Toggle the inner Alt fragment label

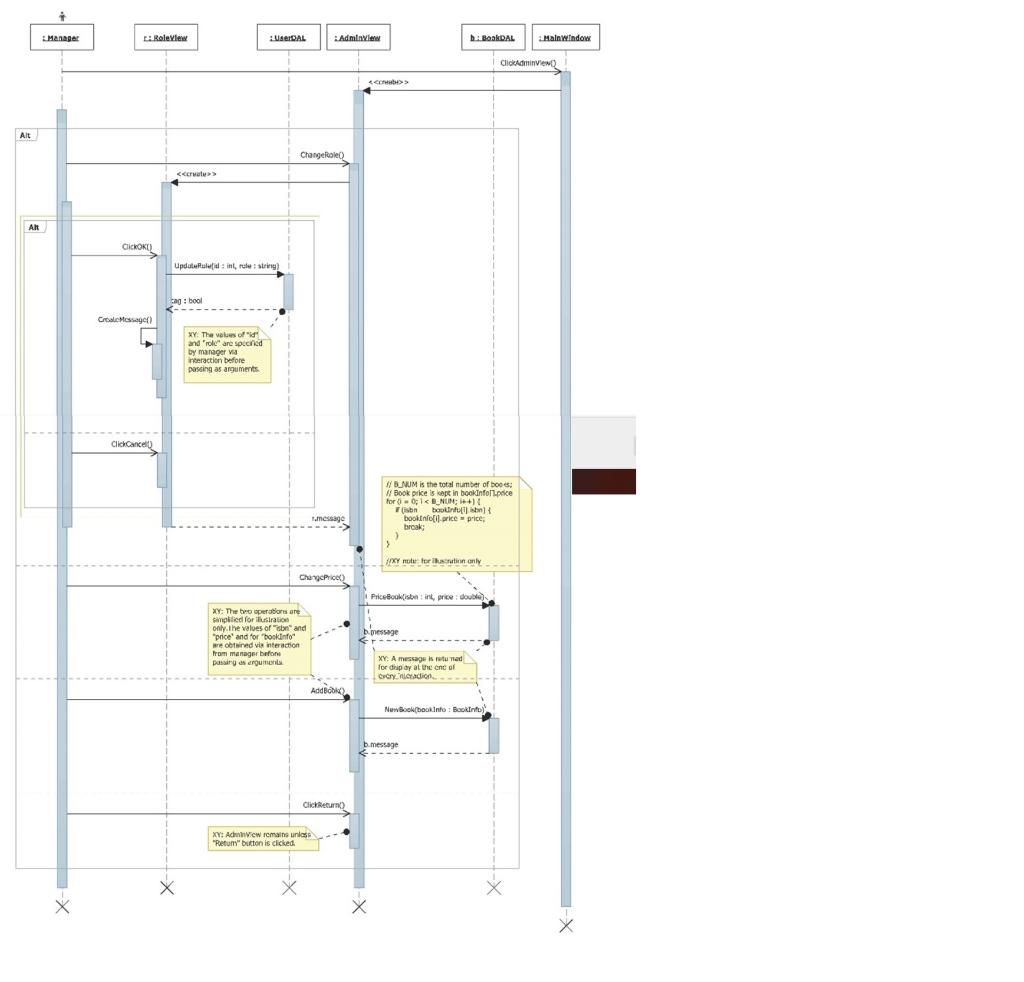point(35,226)
